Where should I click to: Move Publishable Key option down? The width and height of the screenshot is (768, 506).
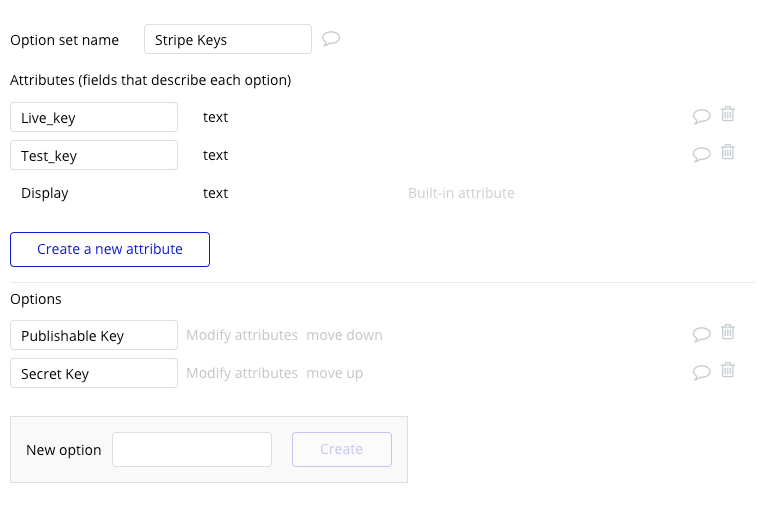(x=344, y=335)
